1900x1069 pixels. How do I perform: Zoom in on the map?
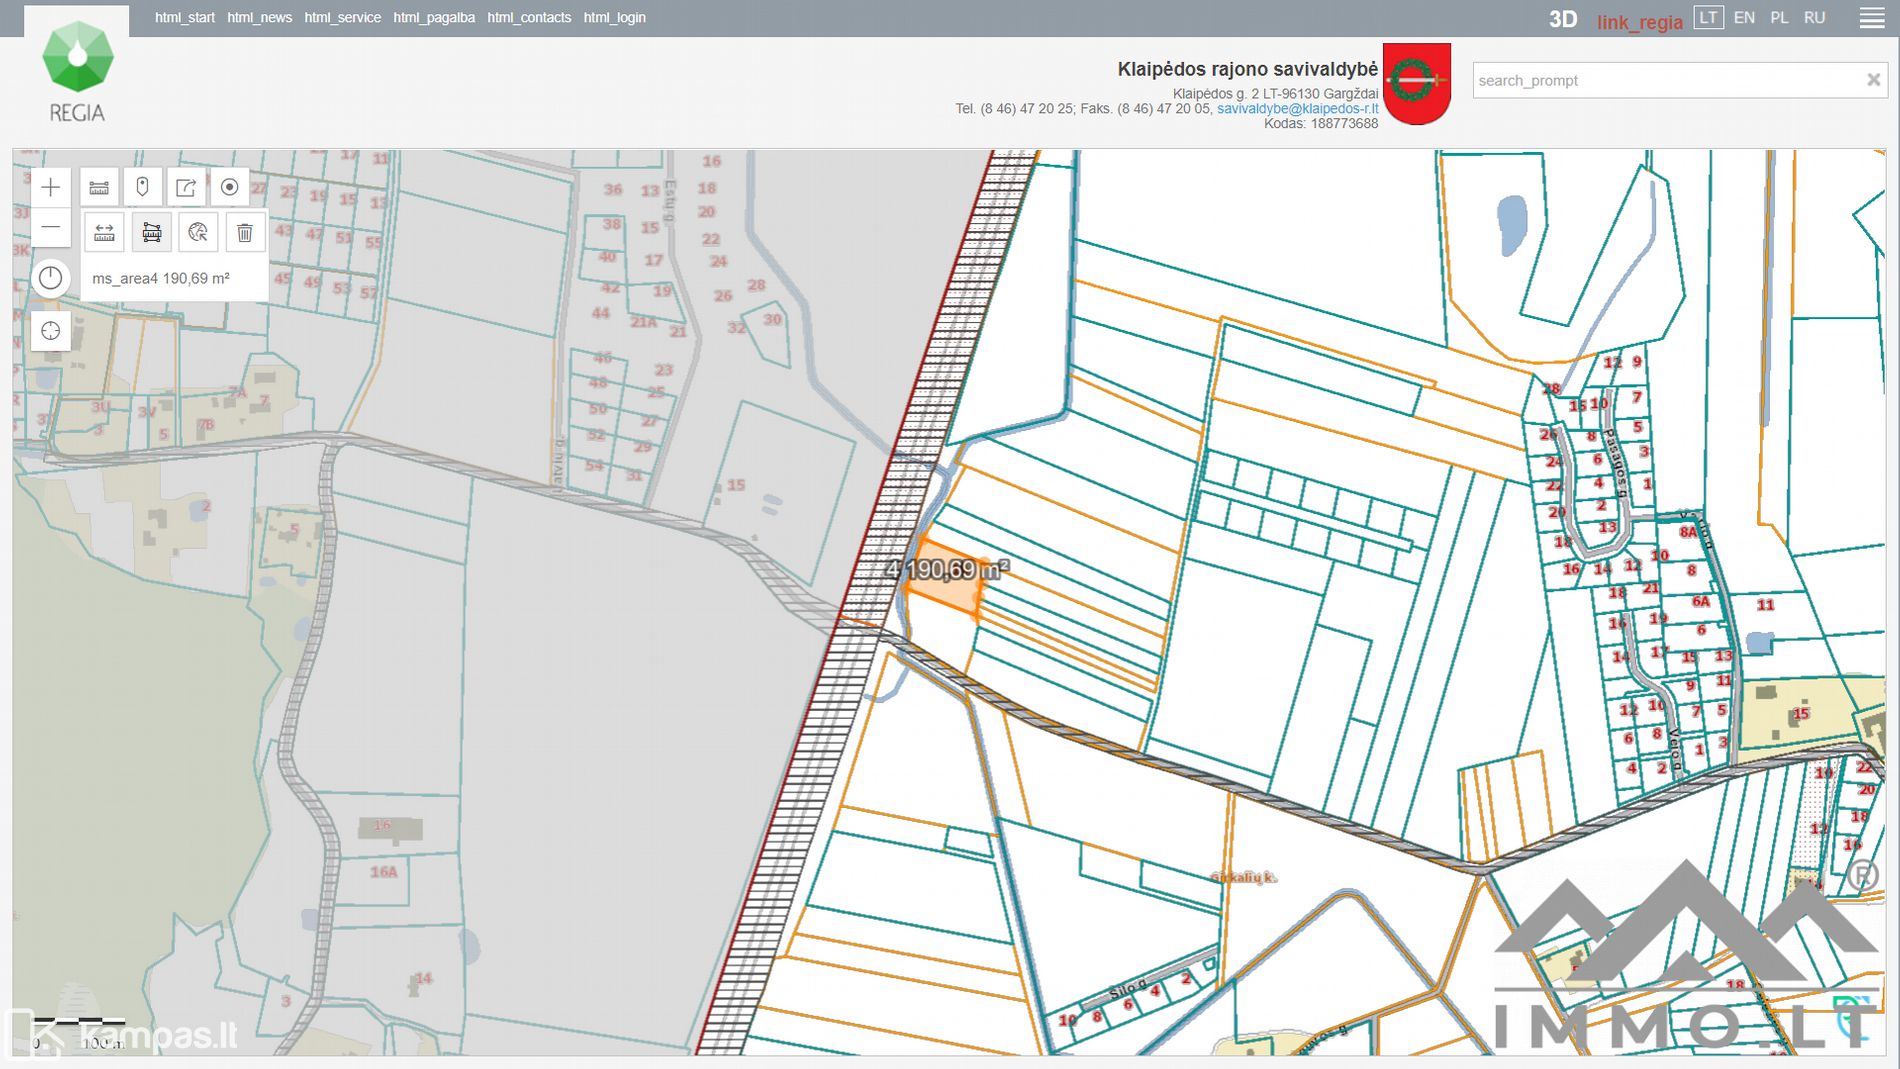[x=51, y=187]
